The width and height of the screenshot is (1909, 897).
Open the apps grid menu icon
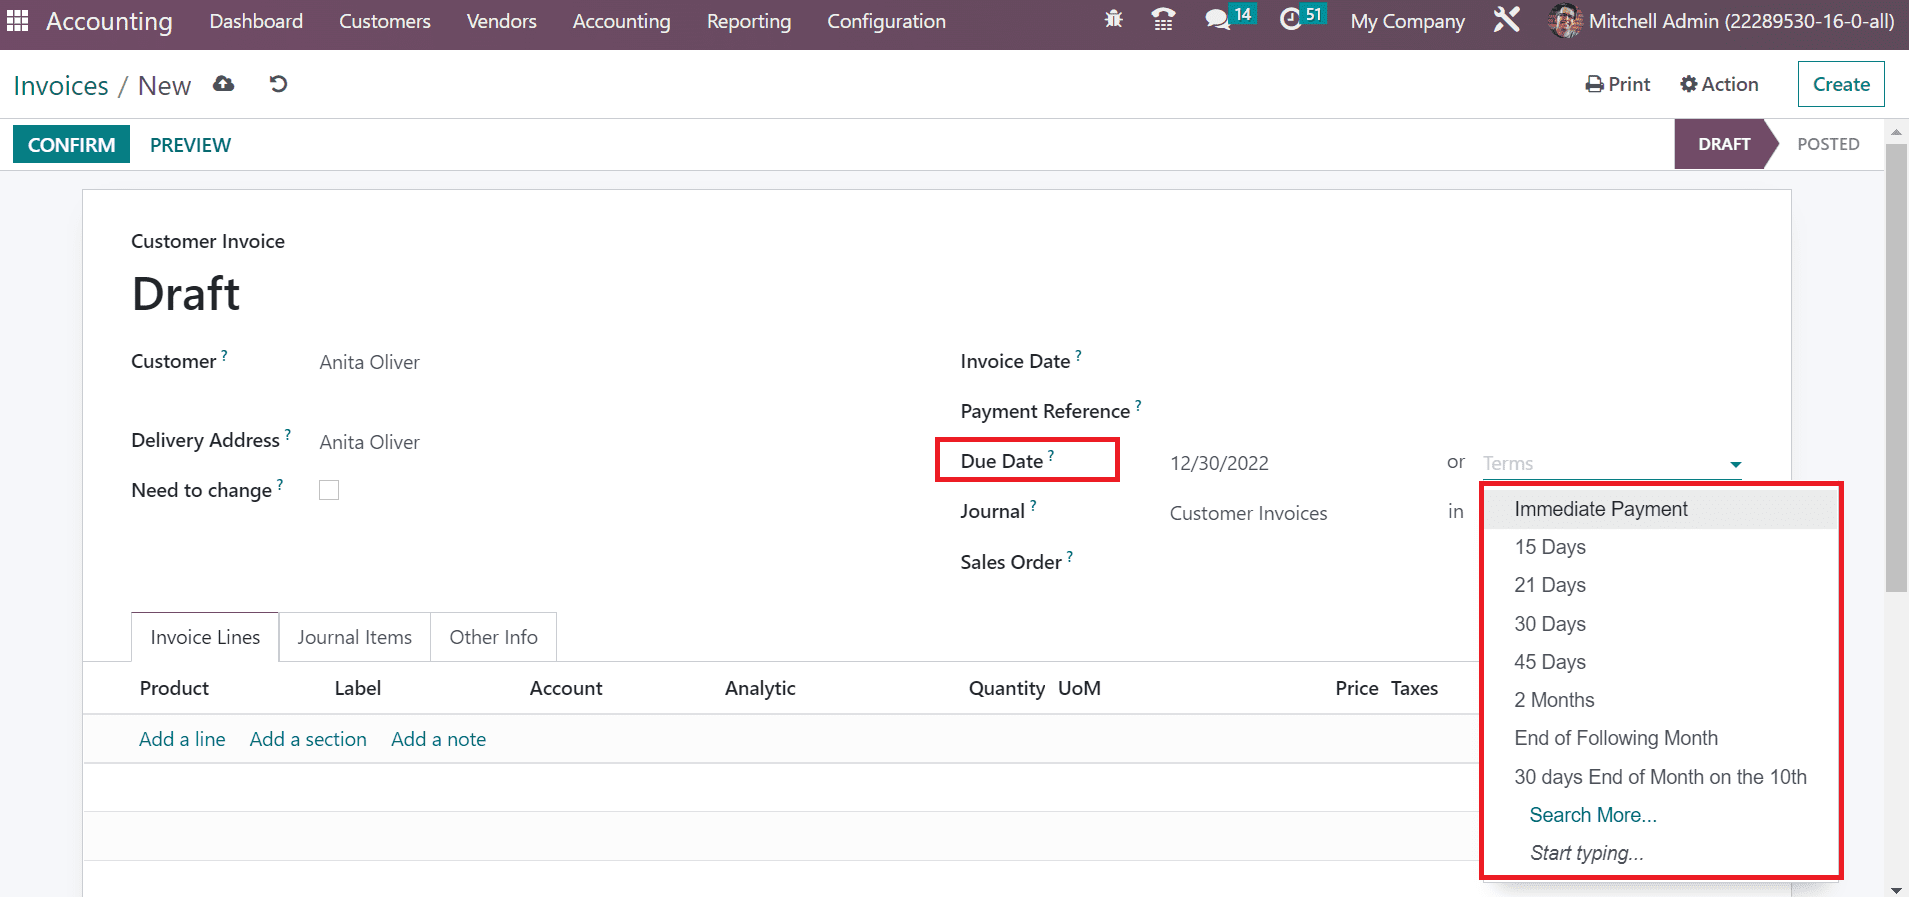tap(18, 21)
